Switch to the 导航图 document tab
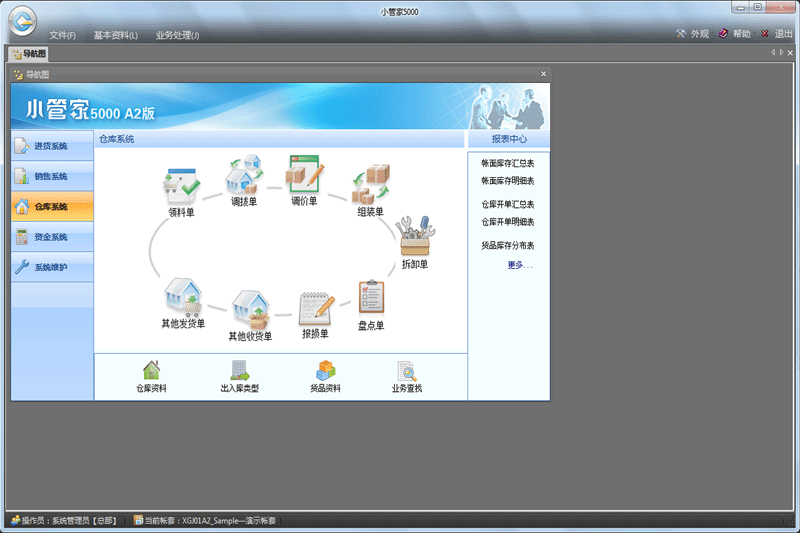The width and height of the screenshot is (800, 533). pos(29,54)
